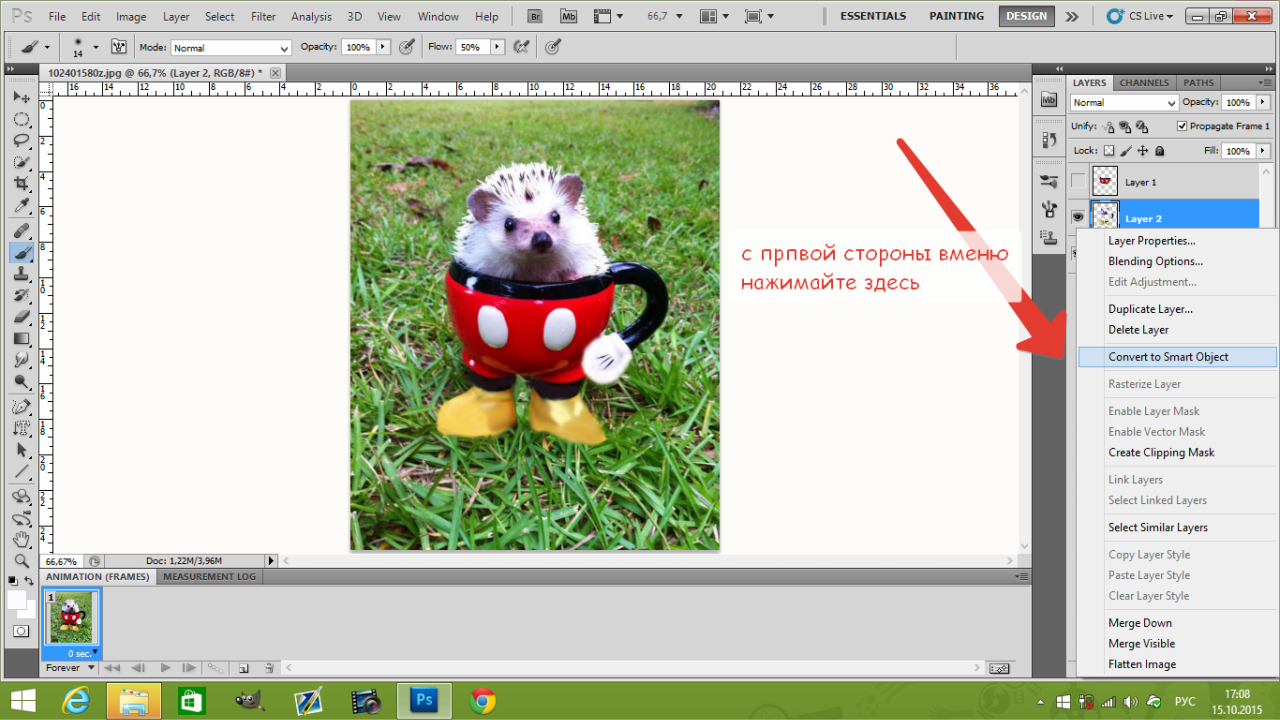The width and height of the screenshot is (1280, 720).
Task: Expand the layer blend mode Normal dropdown
Action: click(1124, 103)
